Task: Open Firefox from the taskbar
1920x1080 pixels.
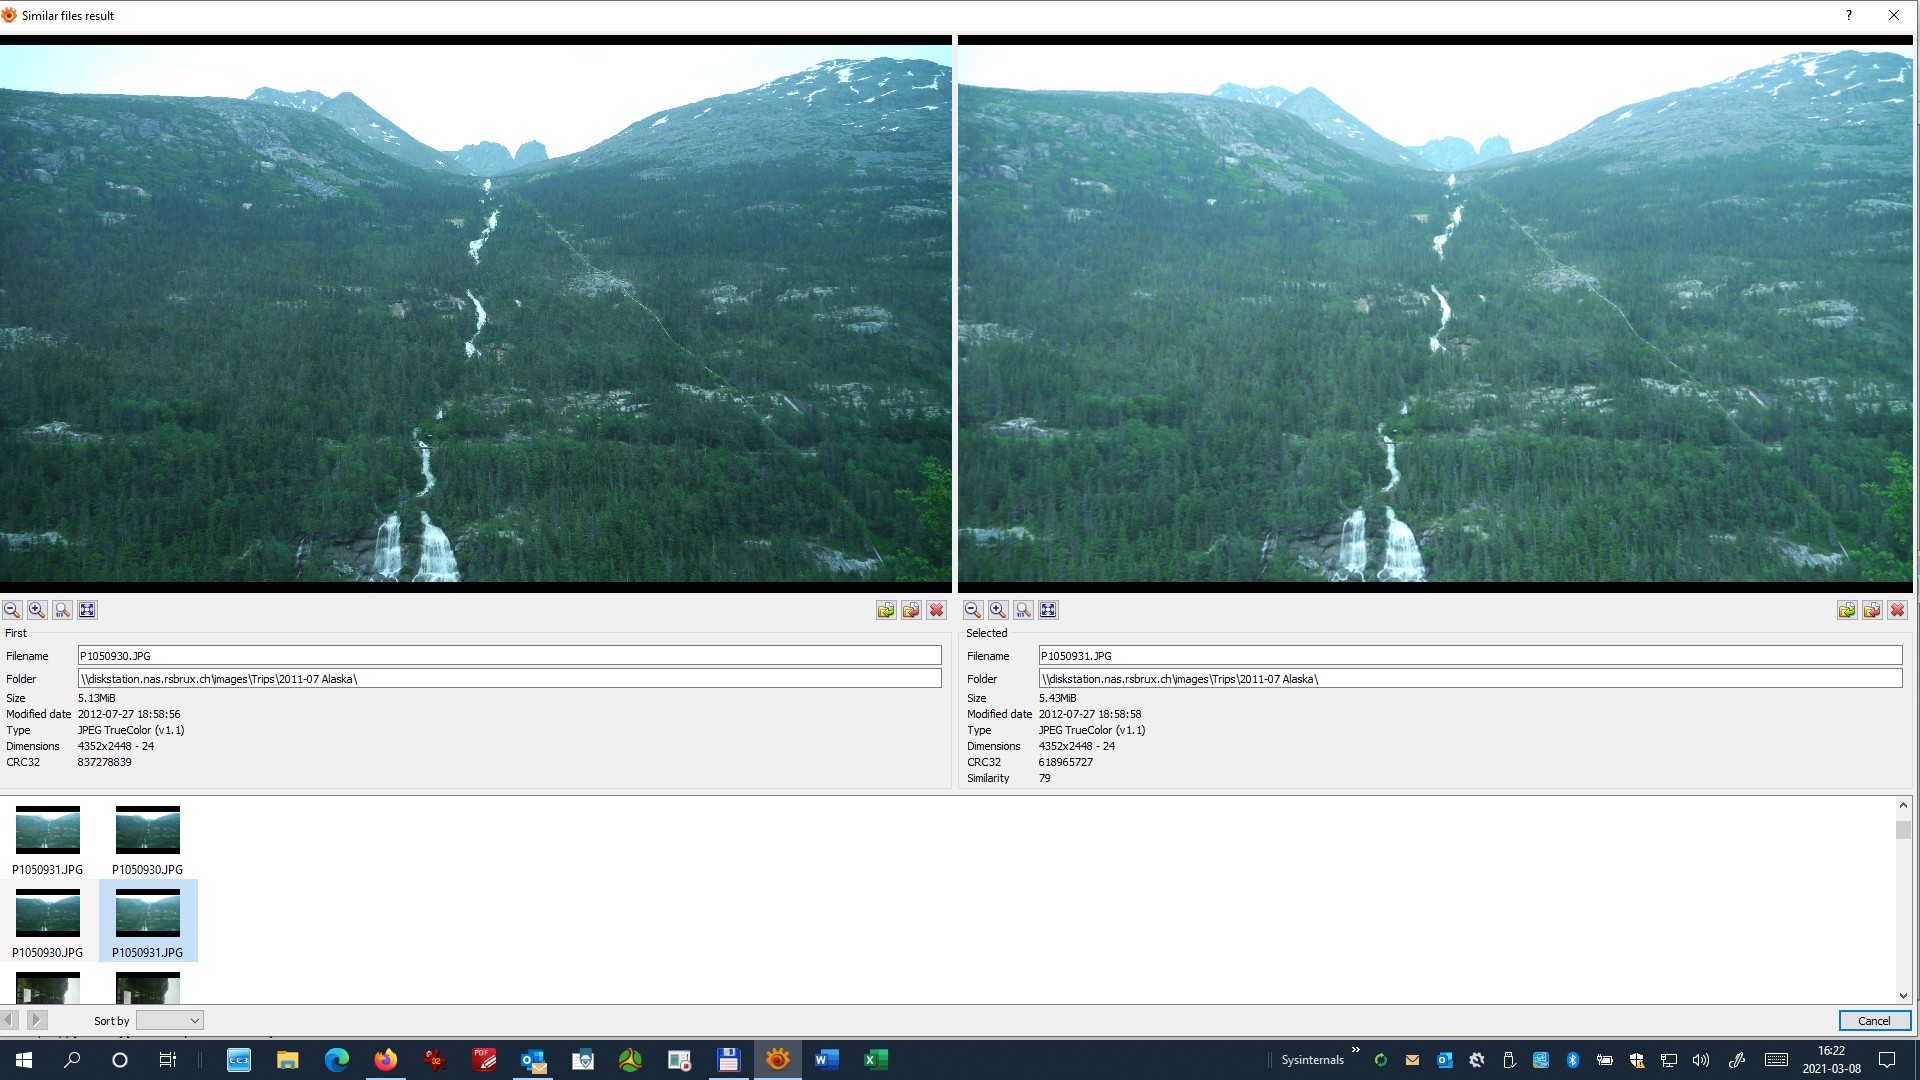Action: point(385,1060)
